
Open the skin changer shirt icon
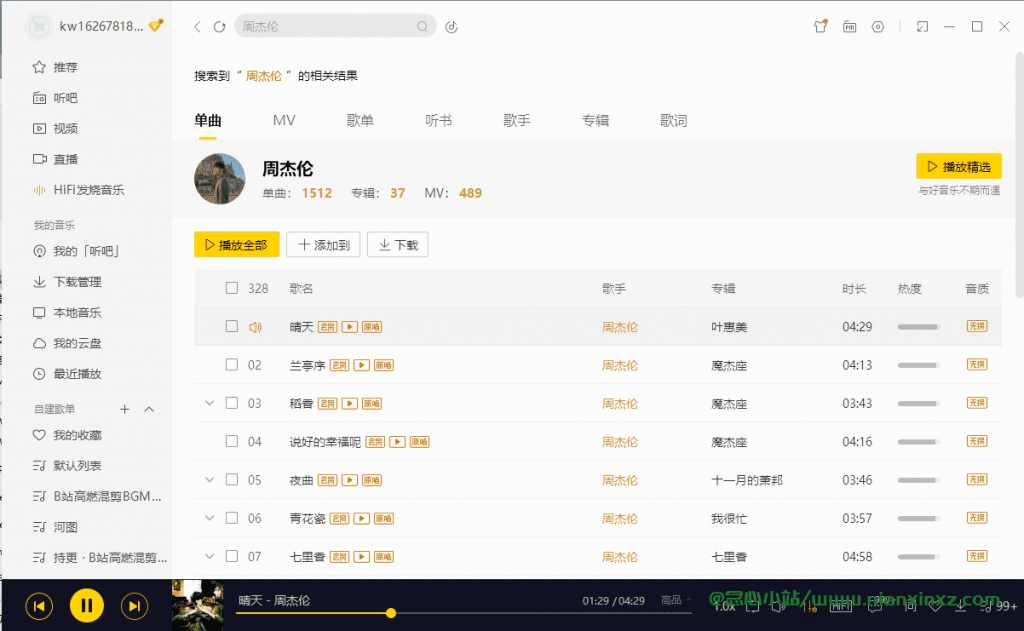(x=820, y=26)
